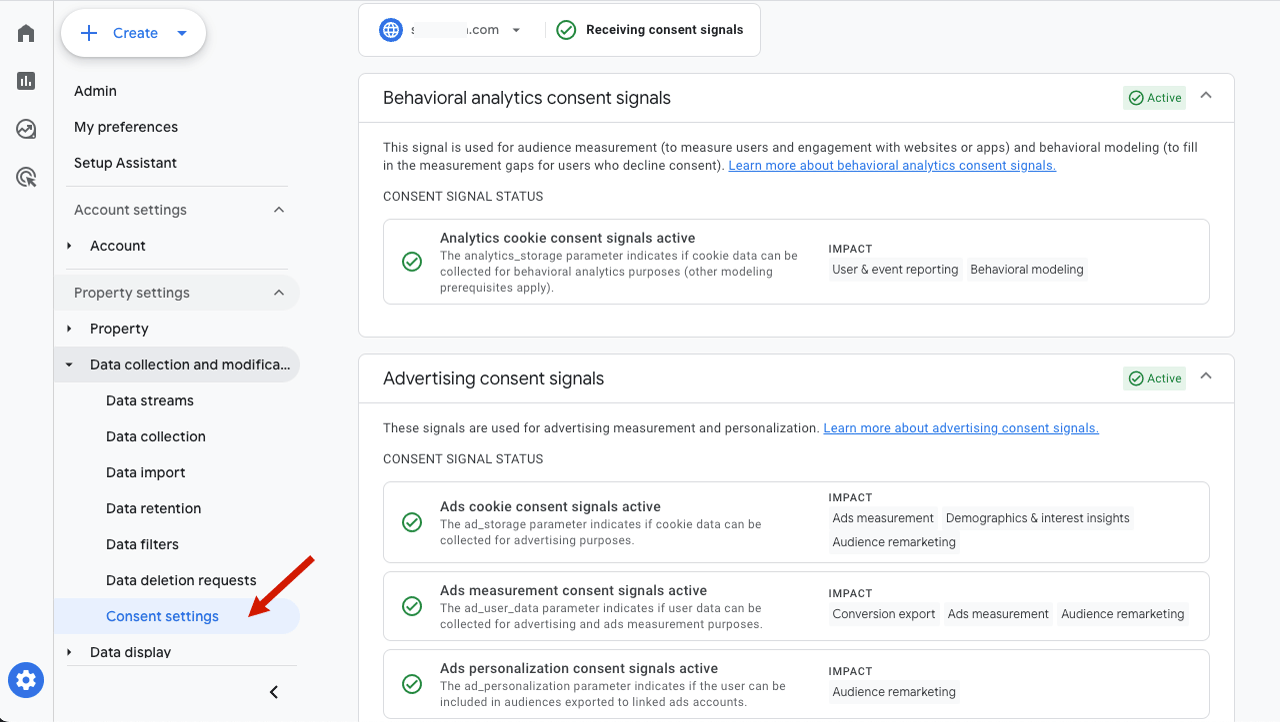Open Learn more about behavioral analytics link
The height and width of the screenshot is (722, 1280).
coord(892,165)
